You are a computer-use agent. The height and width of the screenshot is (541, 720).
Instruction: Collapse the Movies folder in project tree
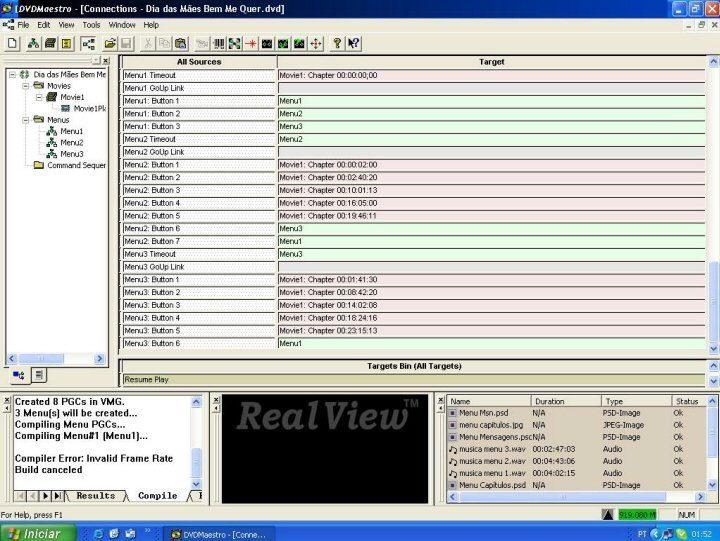24,86
